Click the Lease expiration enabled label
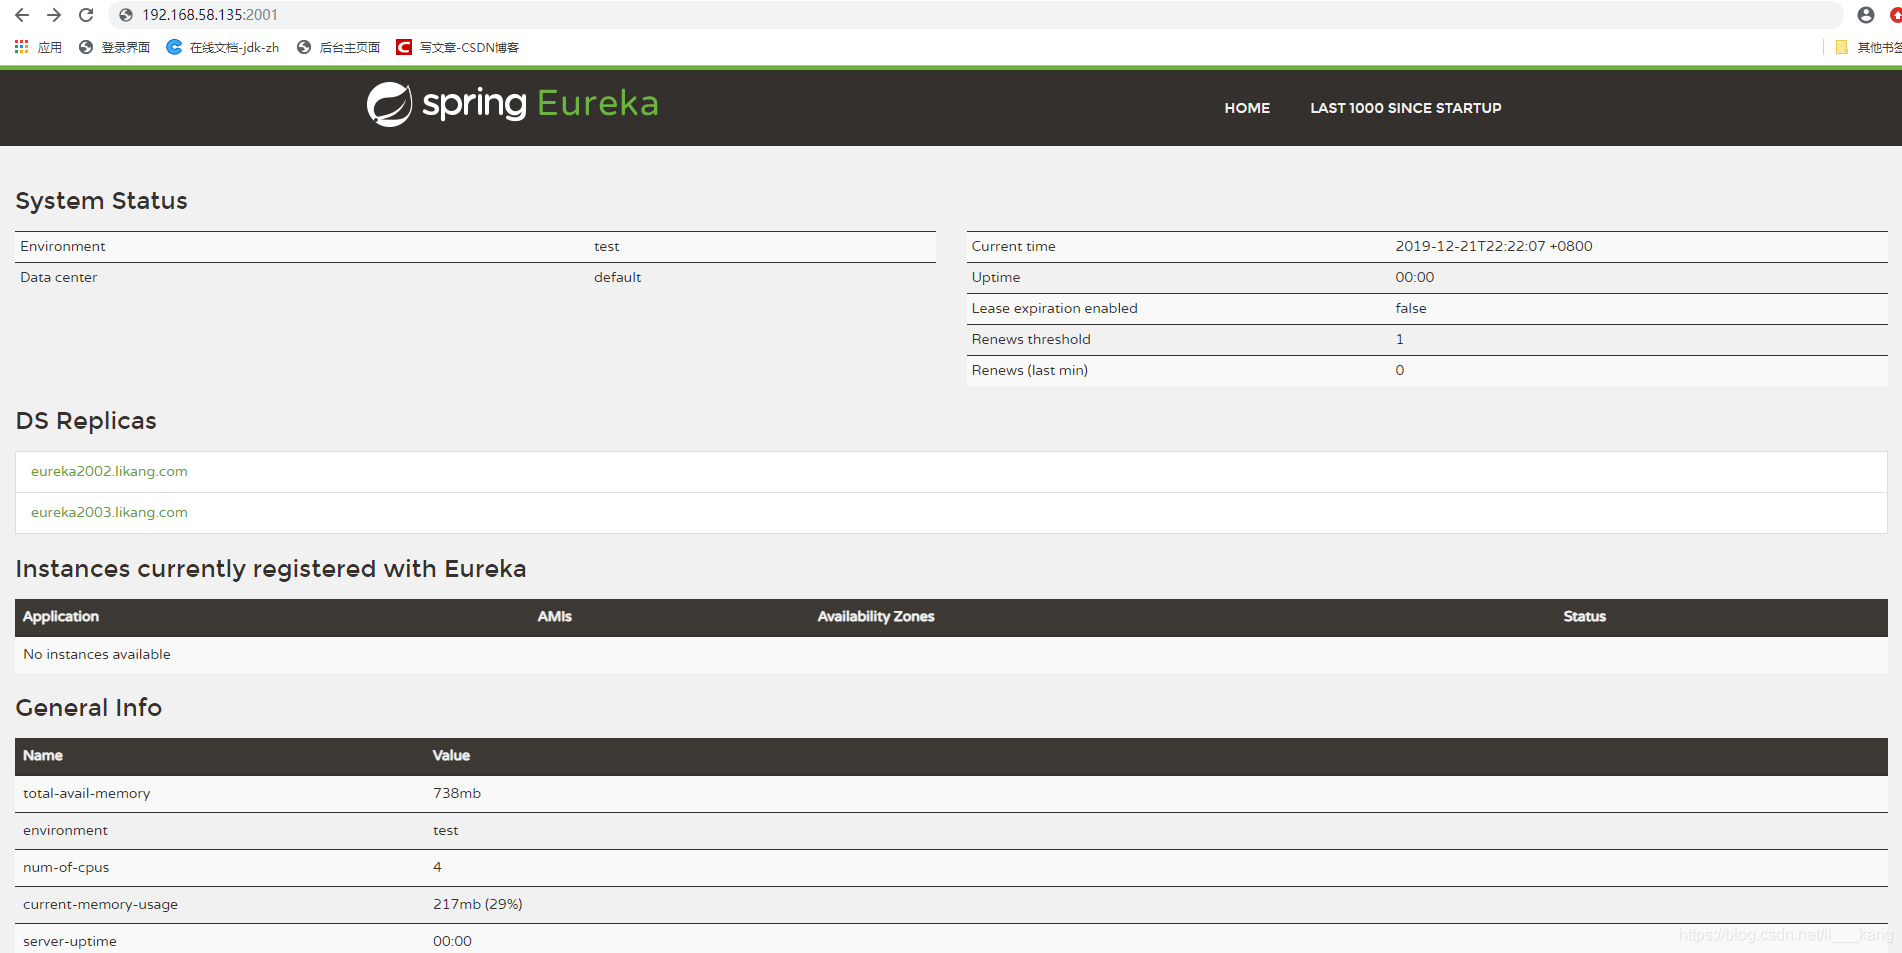The height and width of the screenshot is (953, 1902). pos(1054,308)
